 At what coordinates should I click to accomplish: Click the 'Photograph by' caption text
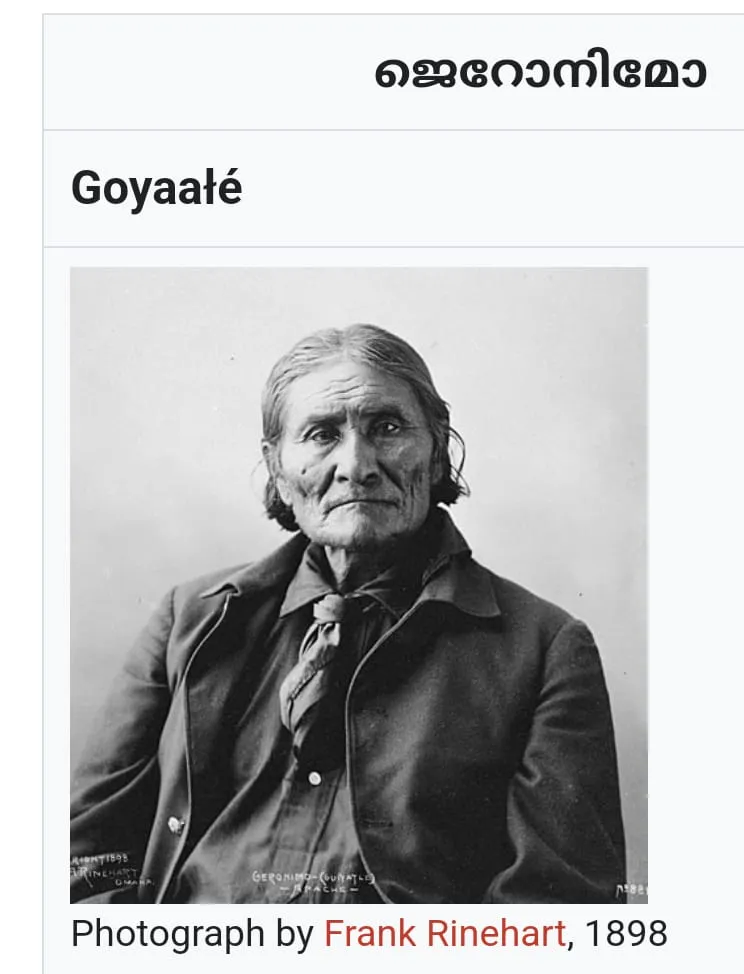193,934
